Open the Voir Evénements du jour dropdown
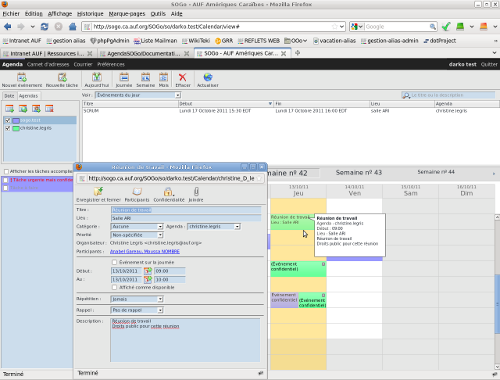The image size is (500, 380). pyautogui.click(x=138, y=95)
